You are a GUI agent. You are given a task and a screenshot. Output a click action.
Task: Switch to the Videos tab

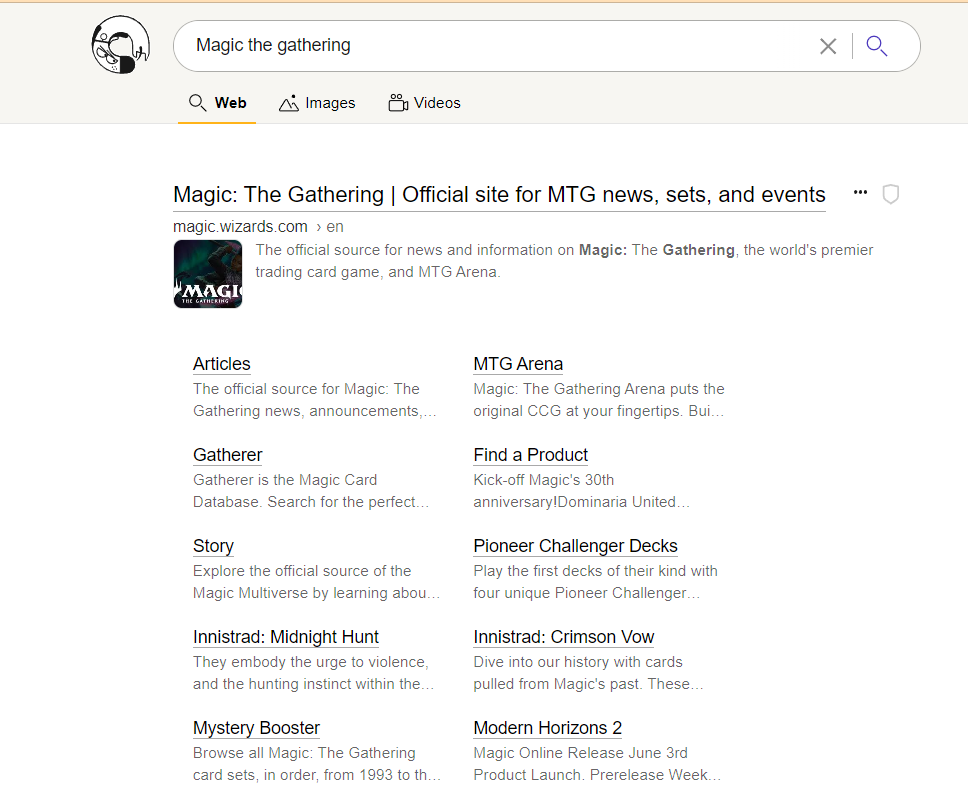425,103
